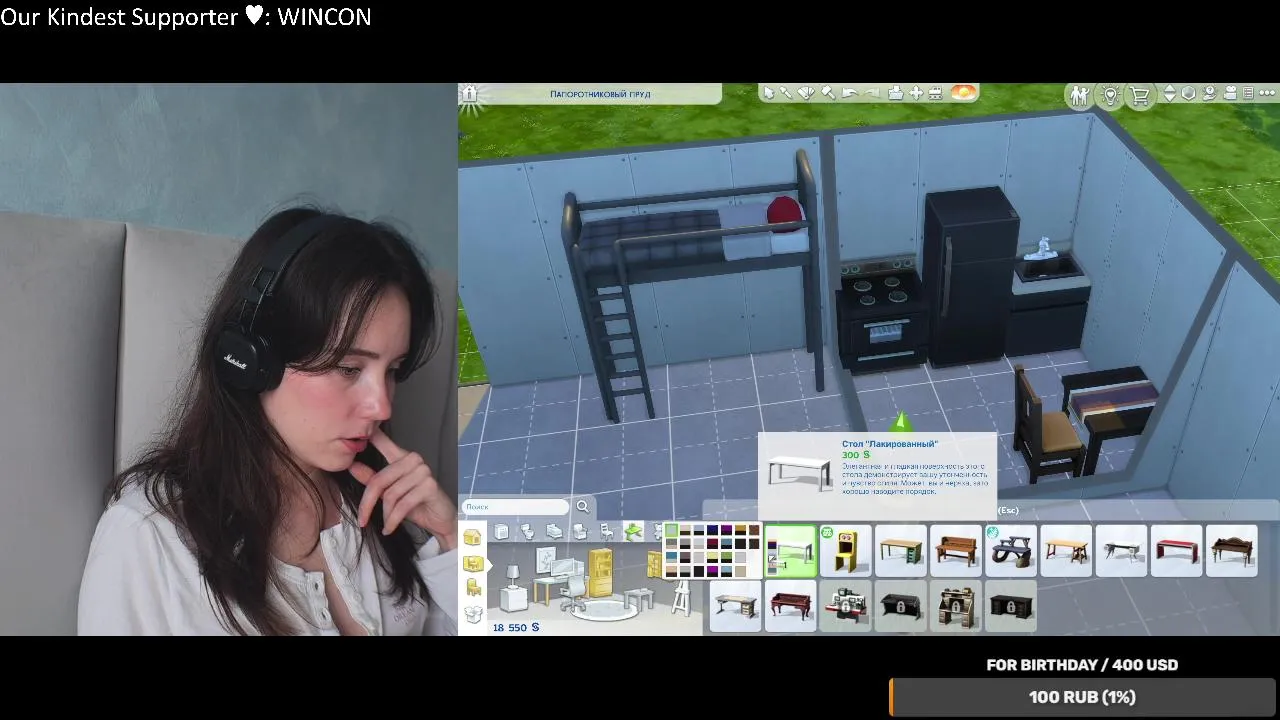The width and height of the screenshot is (1280, 720).
Task: Cycle wall view with the cube icon
Action: (x=1189, y=94)
